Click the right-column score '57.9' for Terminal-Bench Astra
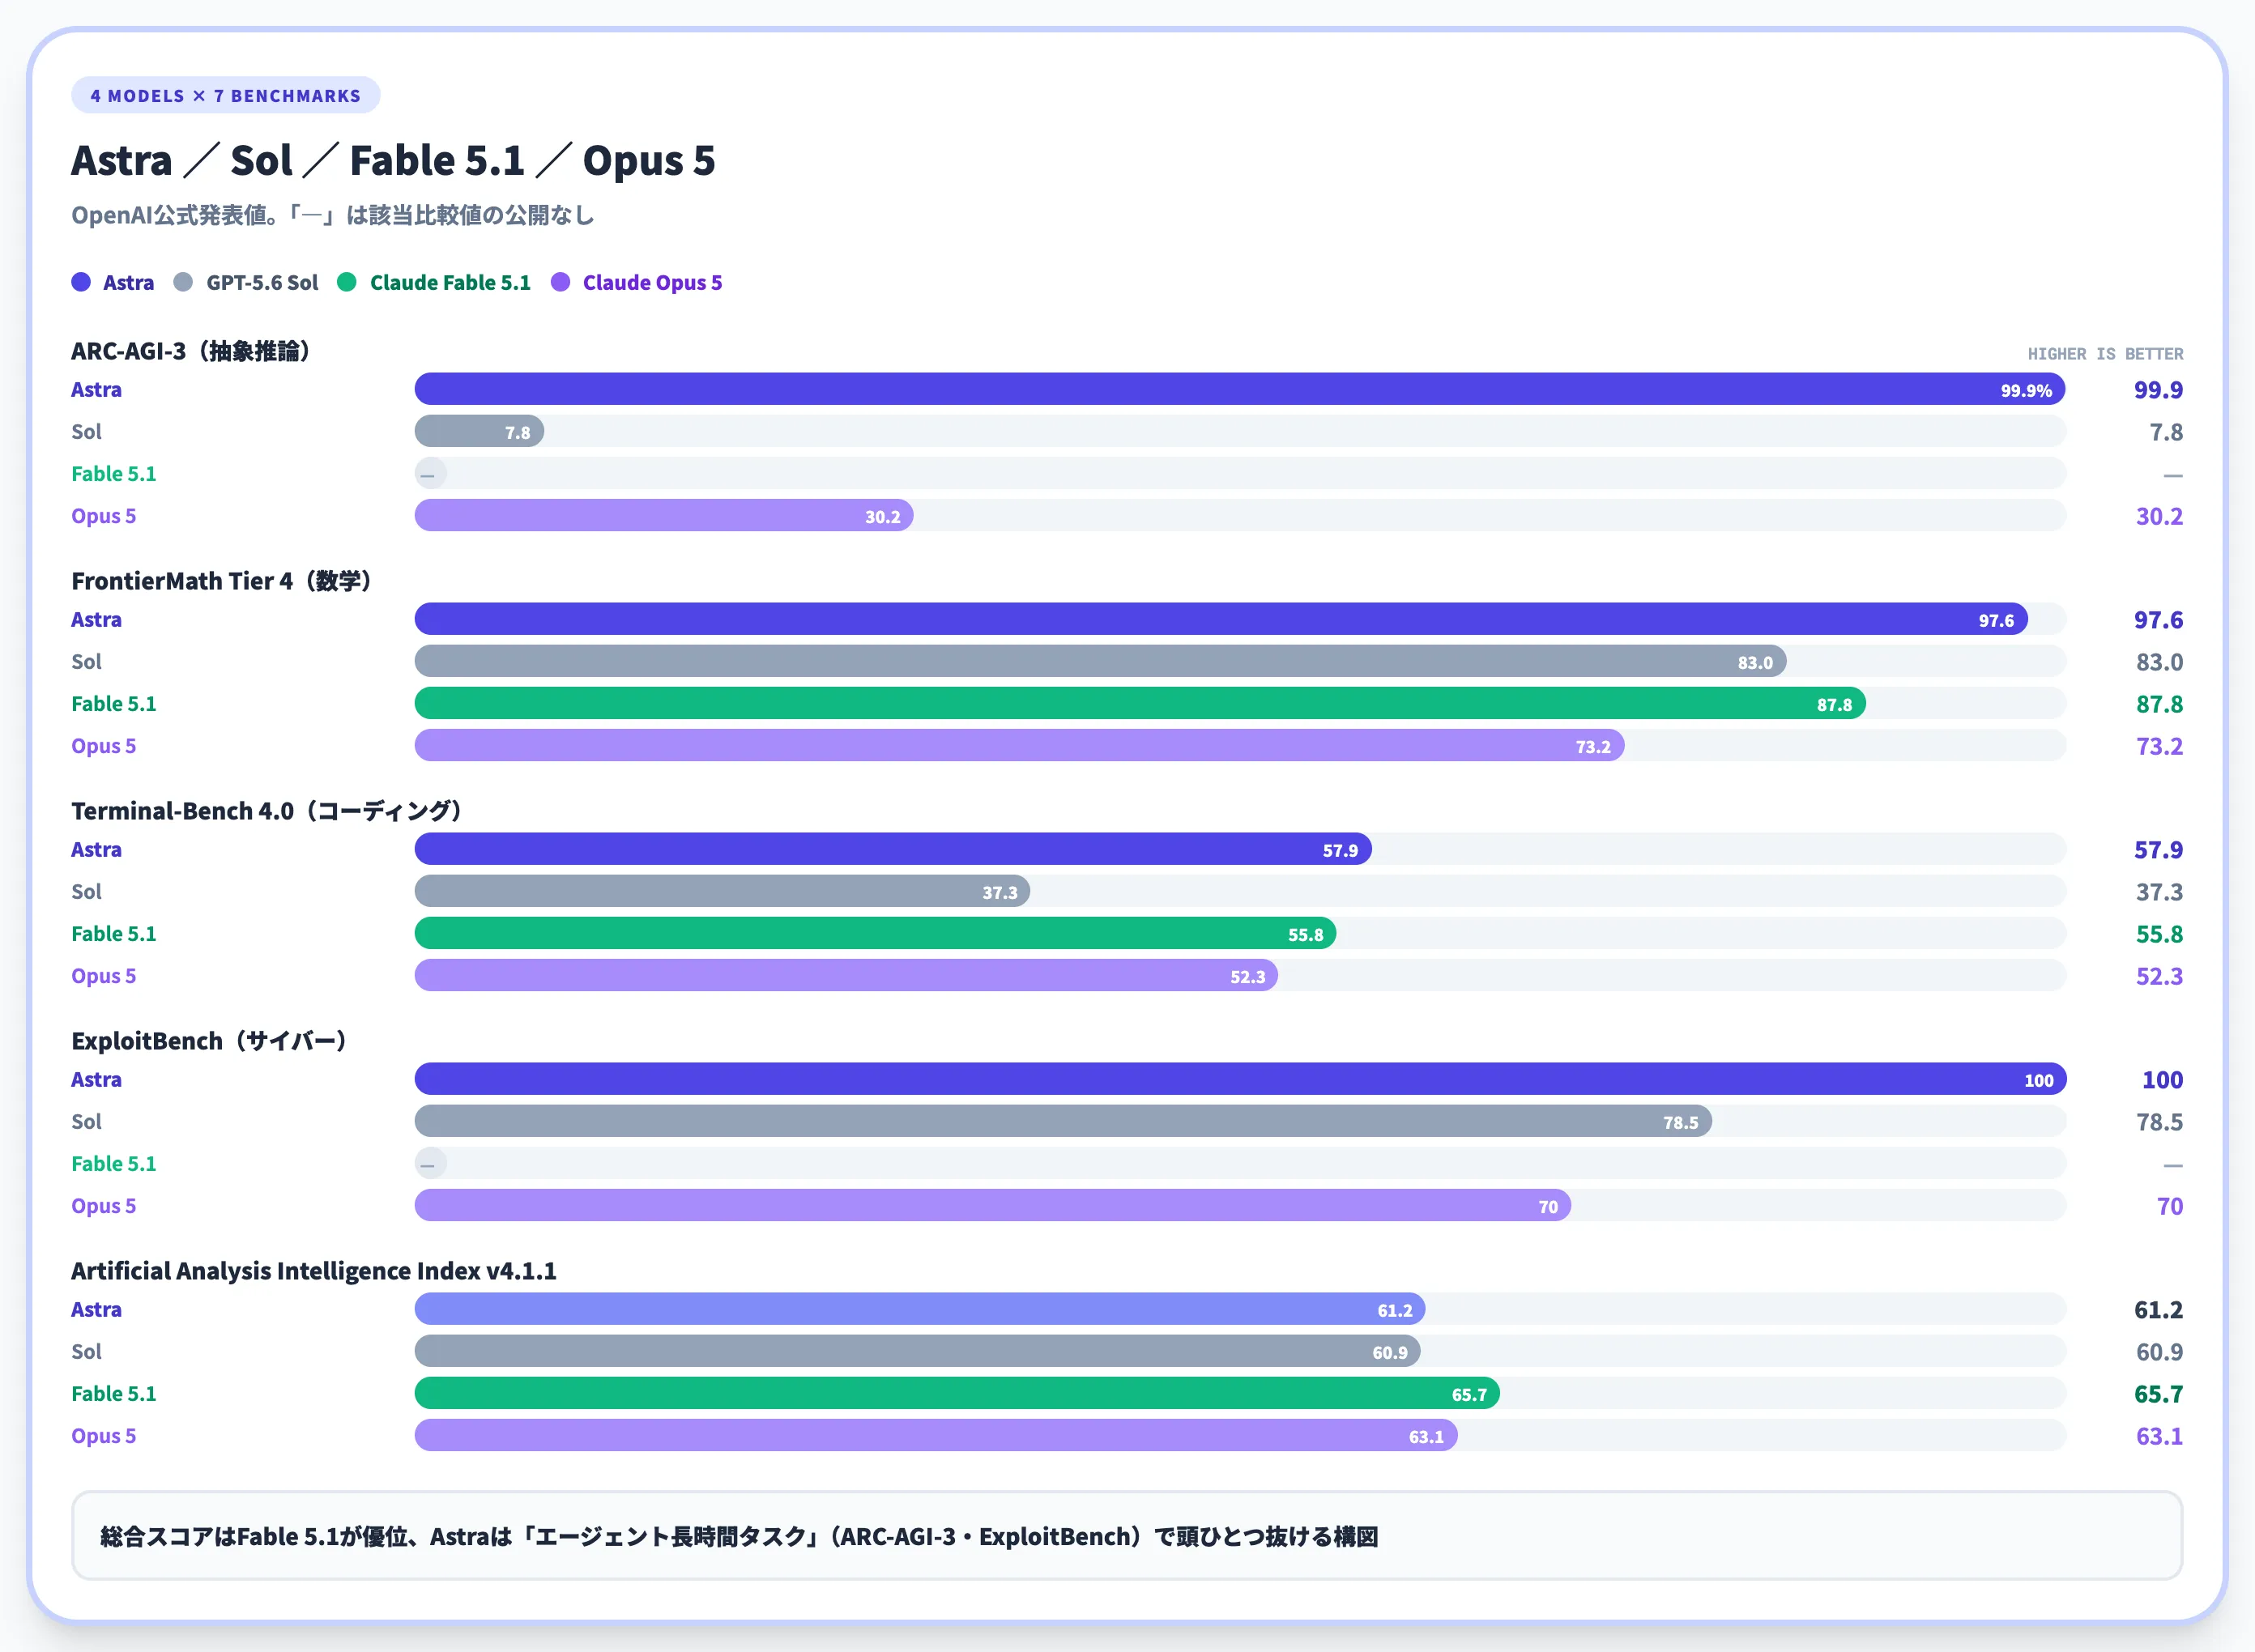 point(2158,850)
